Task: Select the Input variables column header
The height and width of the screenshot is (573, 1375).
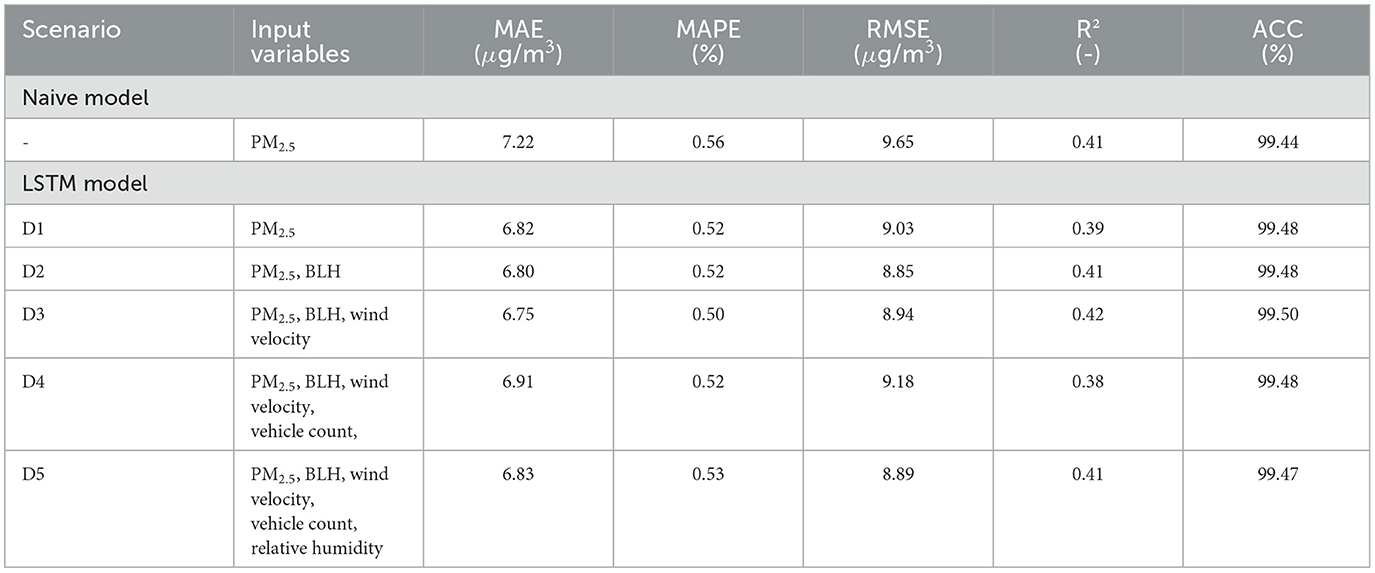Action: coord(300,41)
